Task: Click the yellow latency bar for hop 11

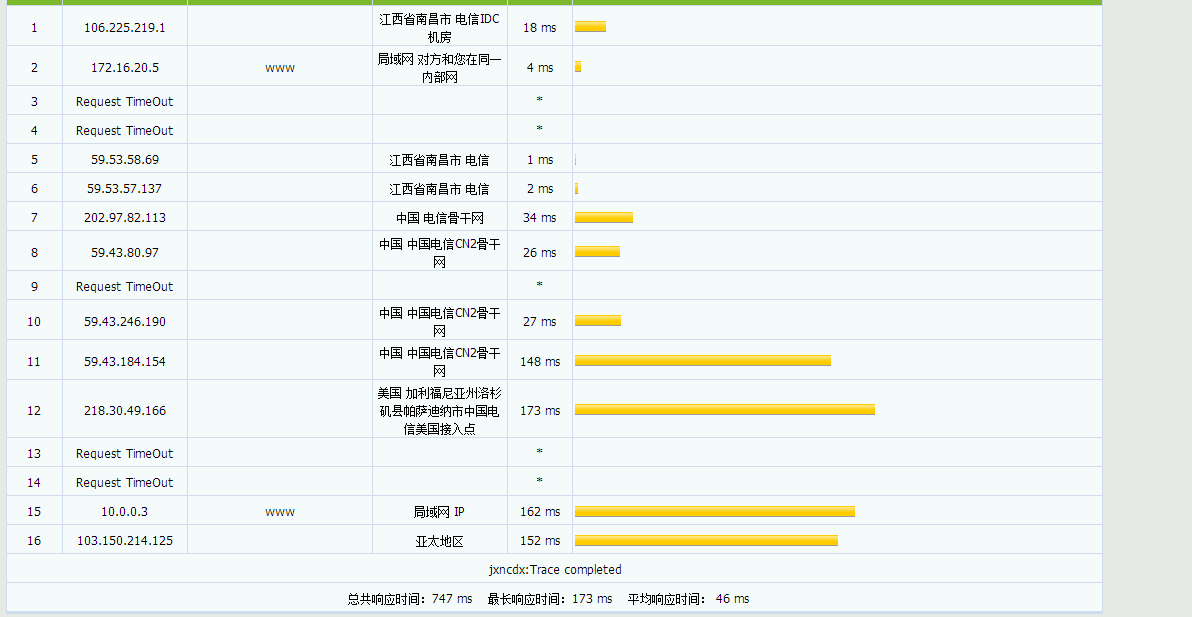Action: click(702, 360)
